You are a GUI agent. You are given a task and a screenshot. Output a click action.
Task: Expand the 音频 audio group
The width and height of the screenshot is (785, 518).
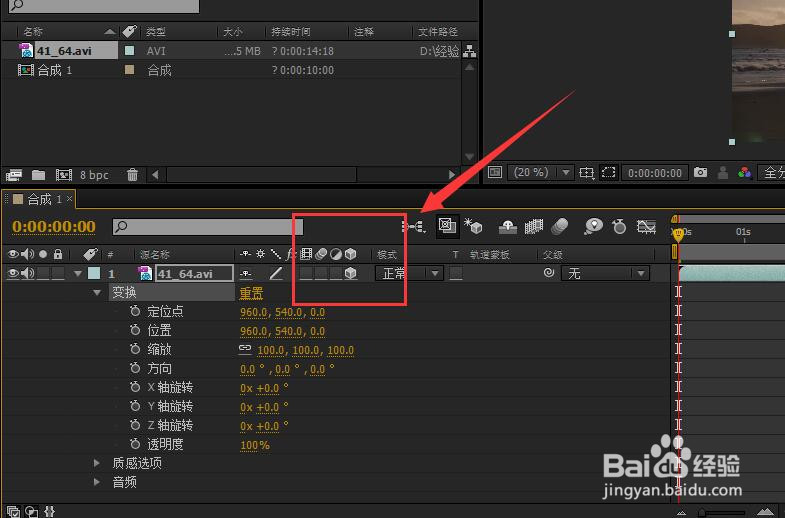(97, 482)
